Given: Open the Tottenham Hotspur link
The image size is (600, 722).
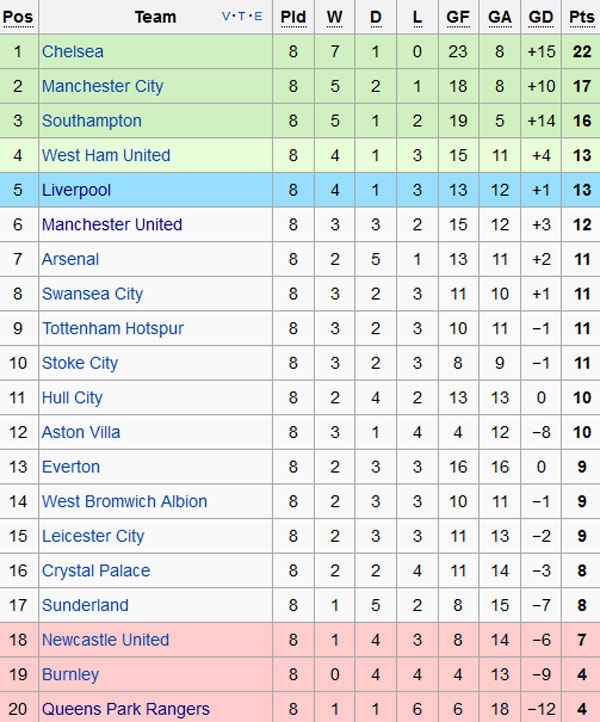Looking at the screenshot, I should click(112, 328).
